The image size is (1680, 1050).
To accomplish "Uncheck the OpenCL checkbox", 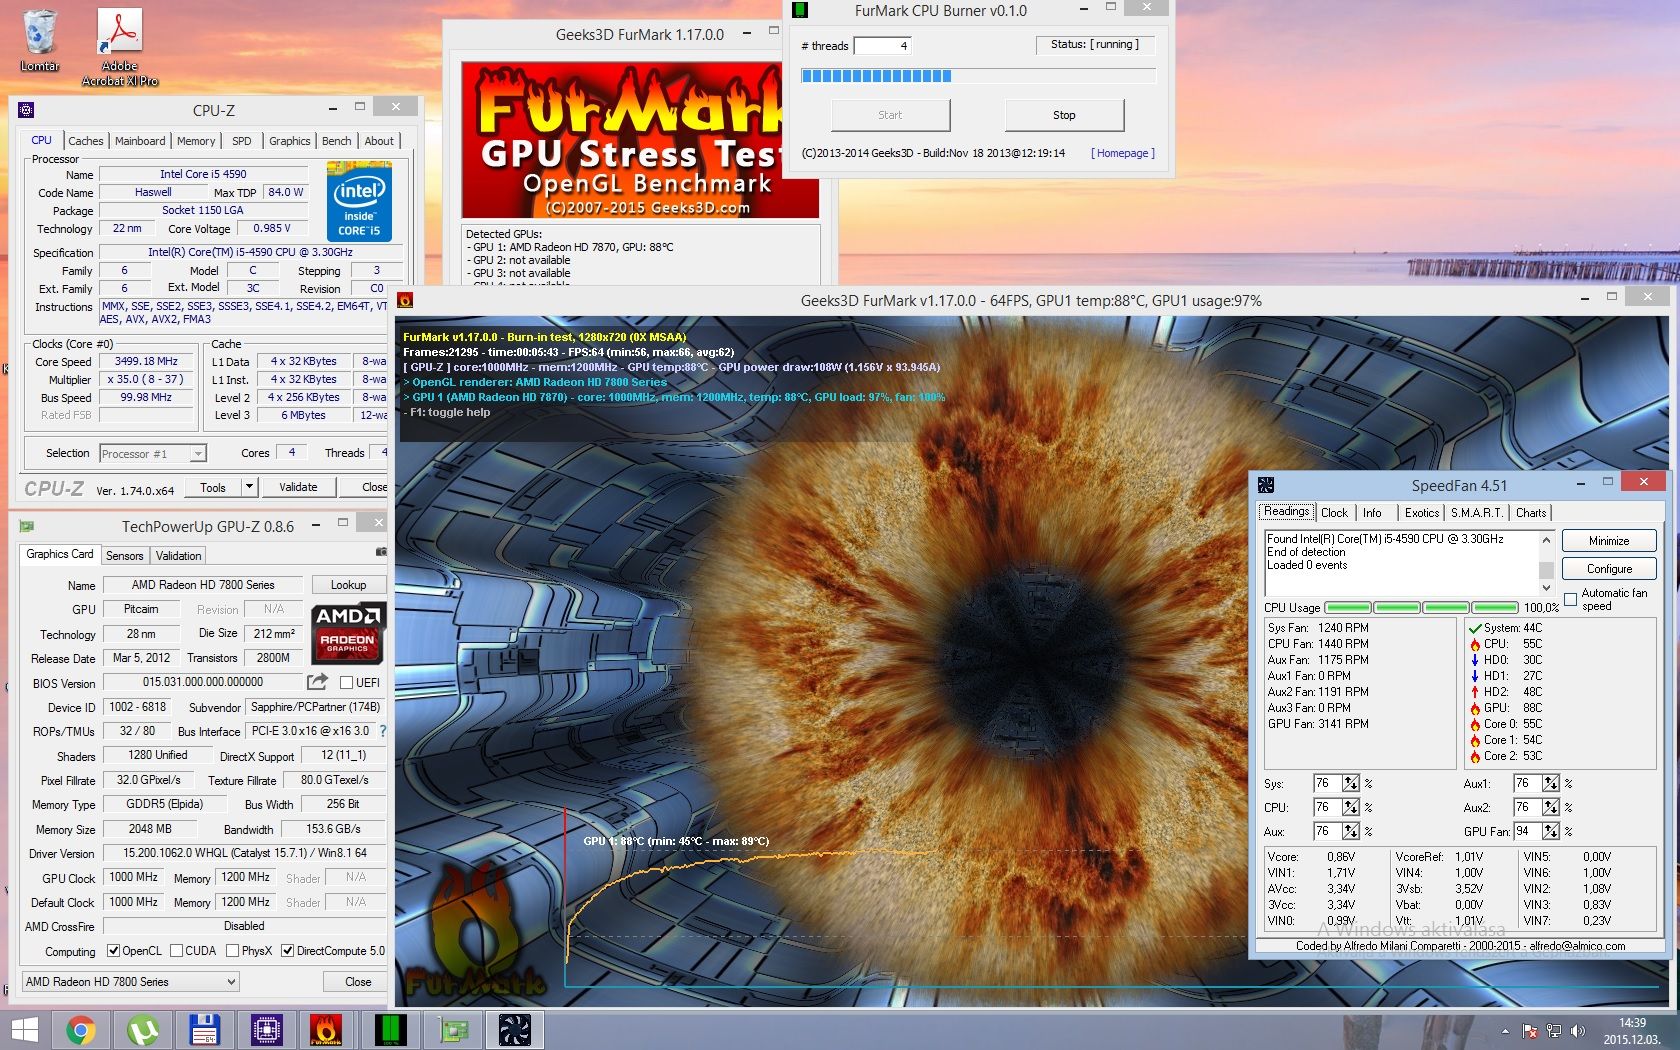I will (x=113, y=951).
